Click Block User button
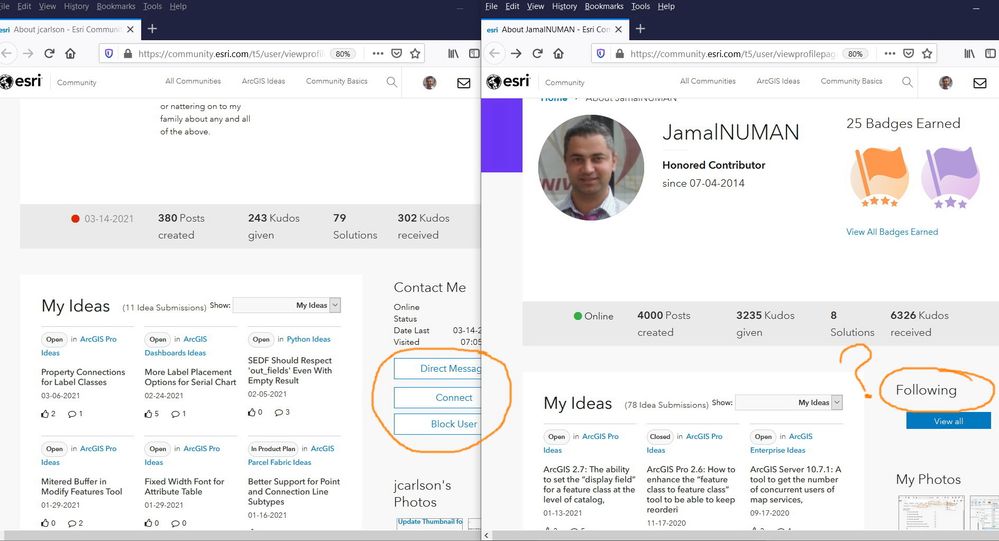The width and height of the screenshot is (999, 541). 438,424
